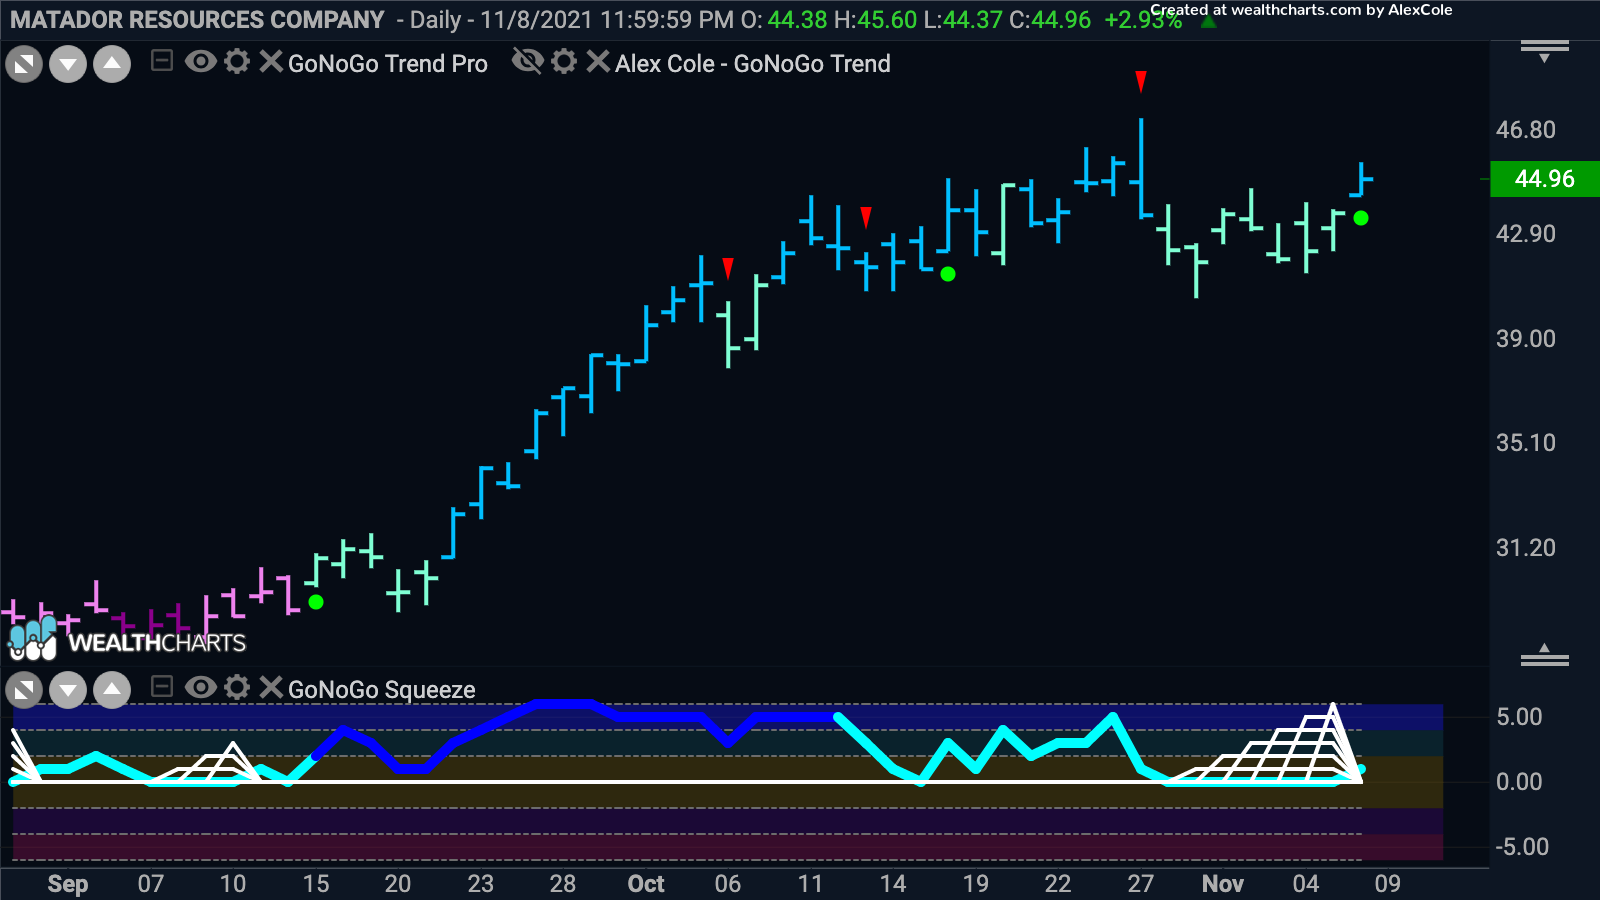Move the main chart pane up

112,65
